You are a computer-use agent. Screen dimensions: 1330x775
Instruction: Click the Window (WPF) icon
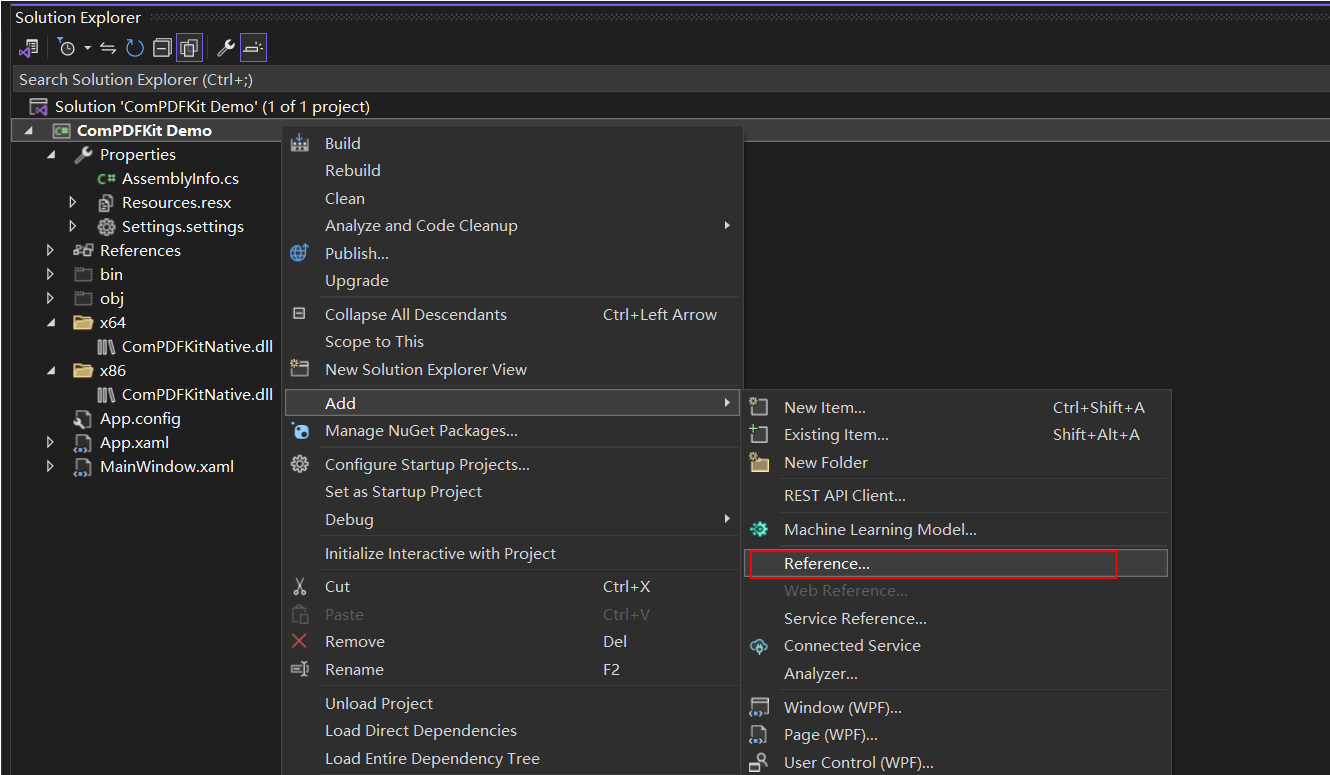pos(759,707)
